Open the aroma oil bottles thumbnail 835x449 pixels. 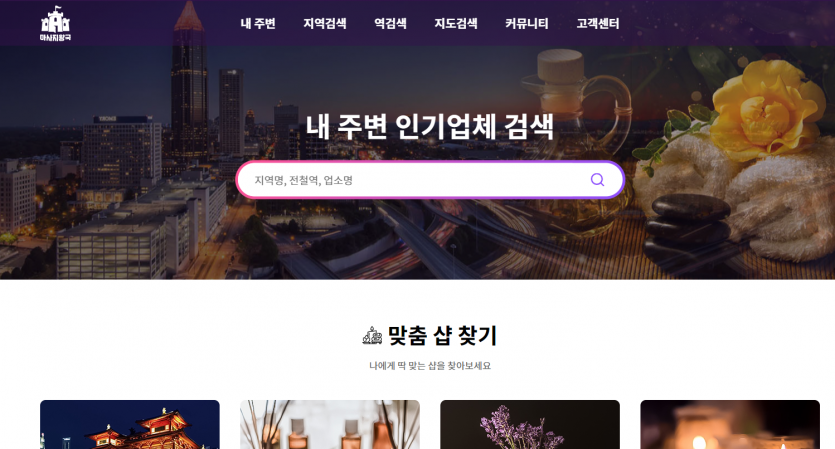330,424
